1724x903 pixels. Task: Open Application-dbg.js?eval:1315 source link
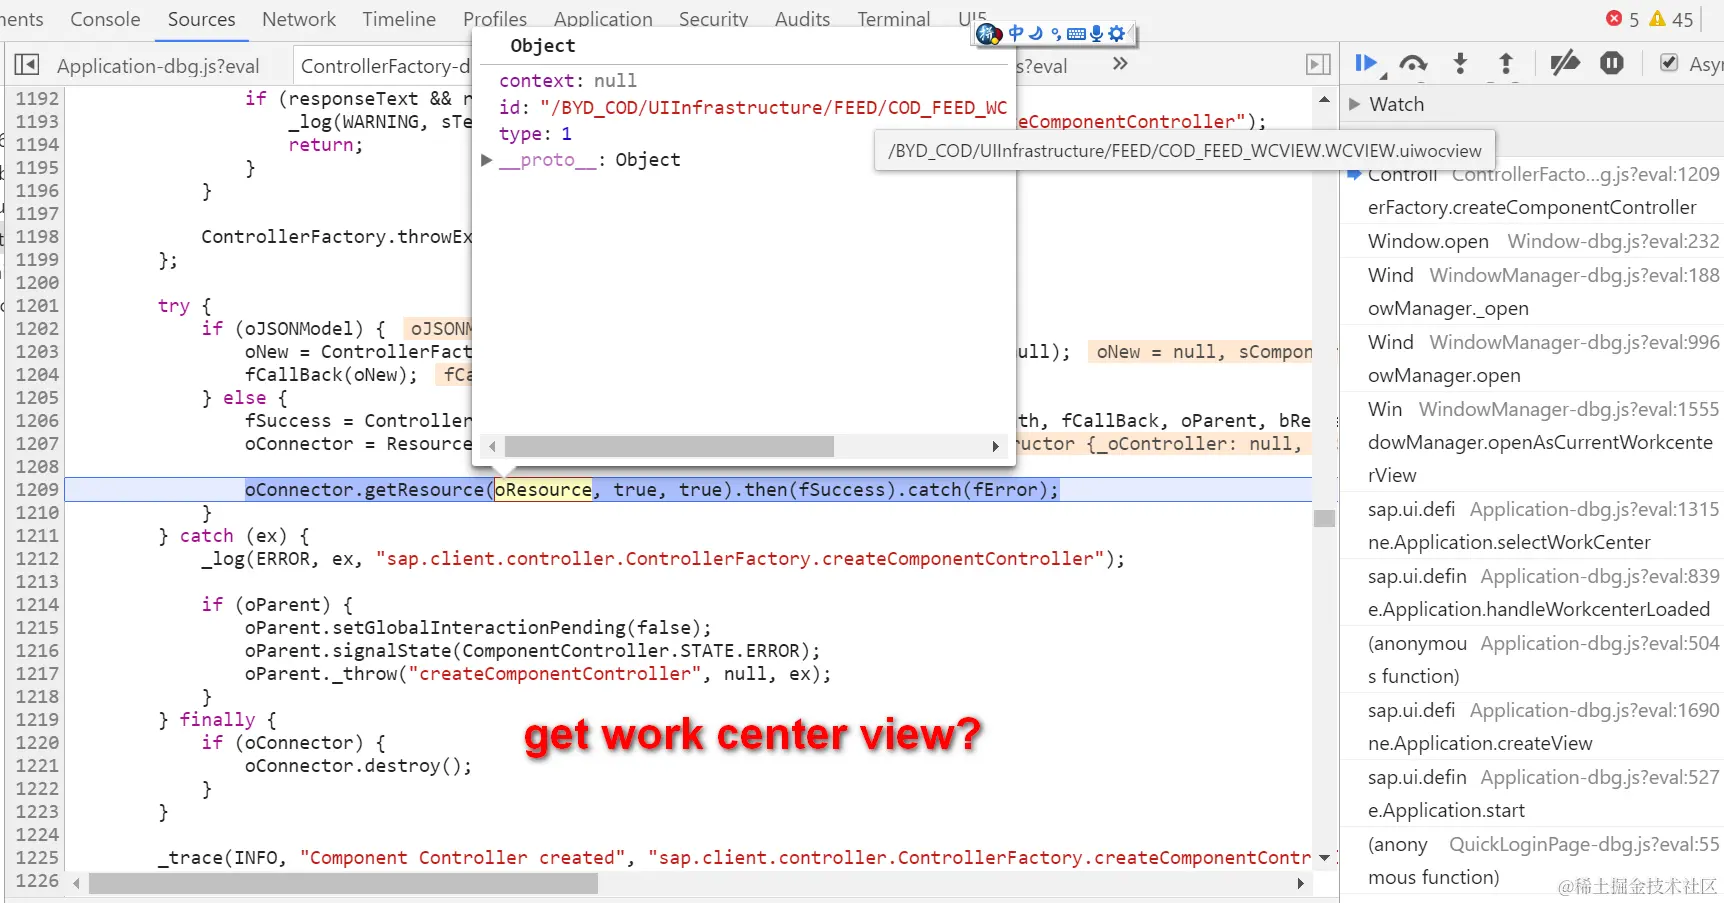[1594, 509]
